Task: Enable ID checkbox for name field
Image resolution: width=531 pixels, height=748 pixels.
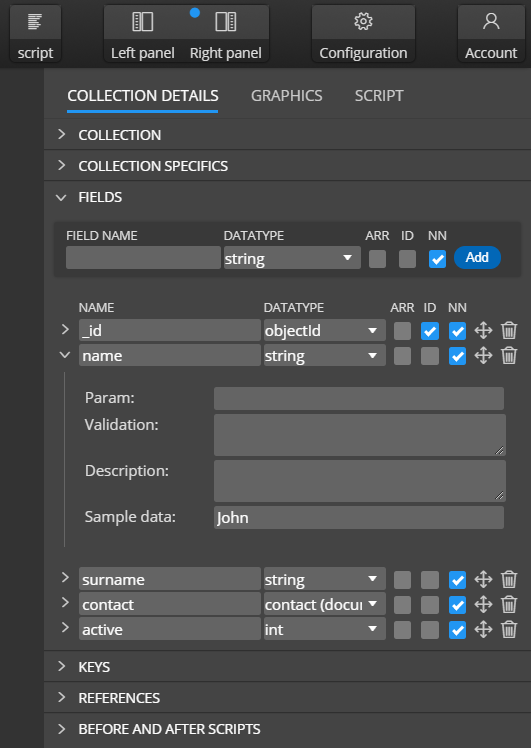Action: point(430,356)
